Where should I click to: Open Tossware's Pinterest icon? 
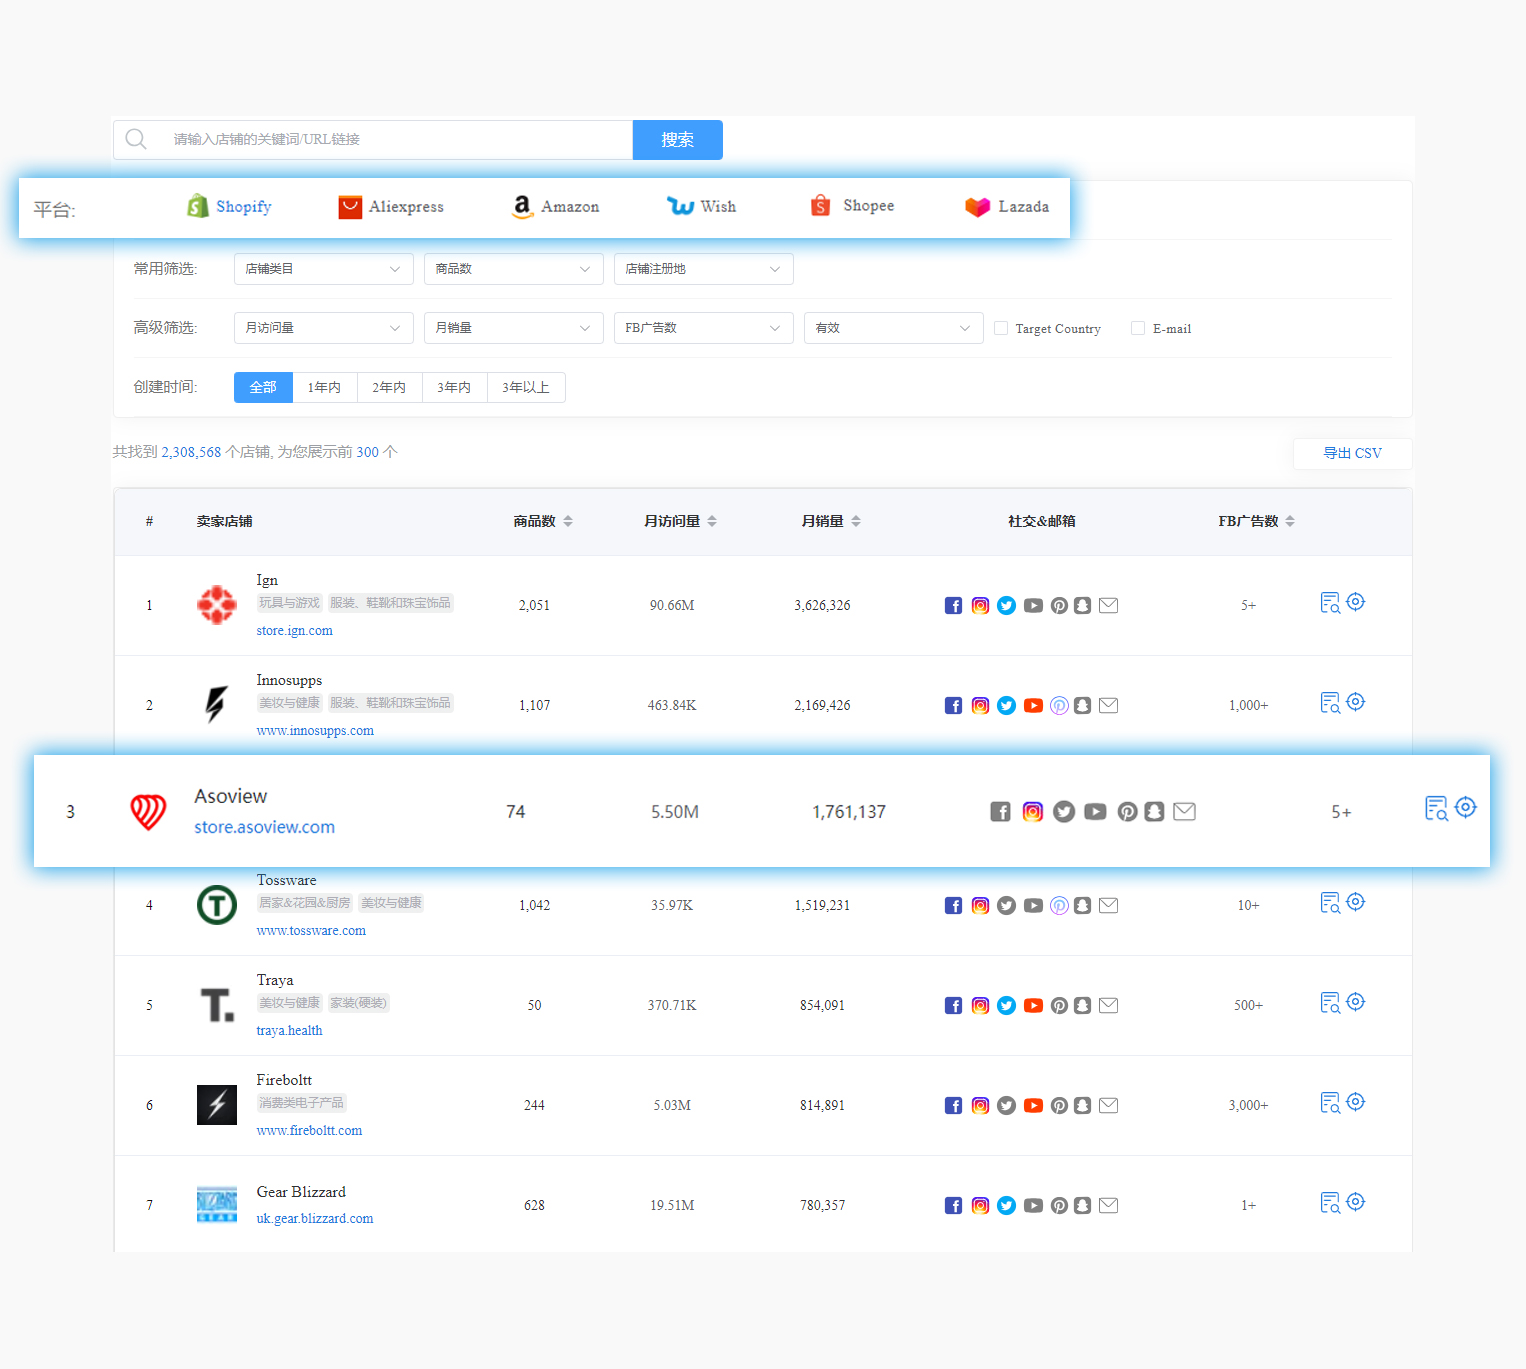click(x=1059, y=906)
